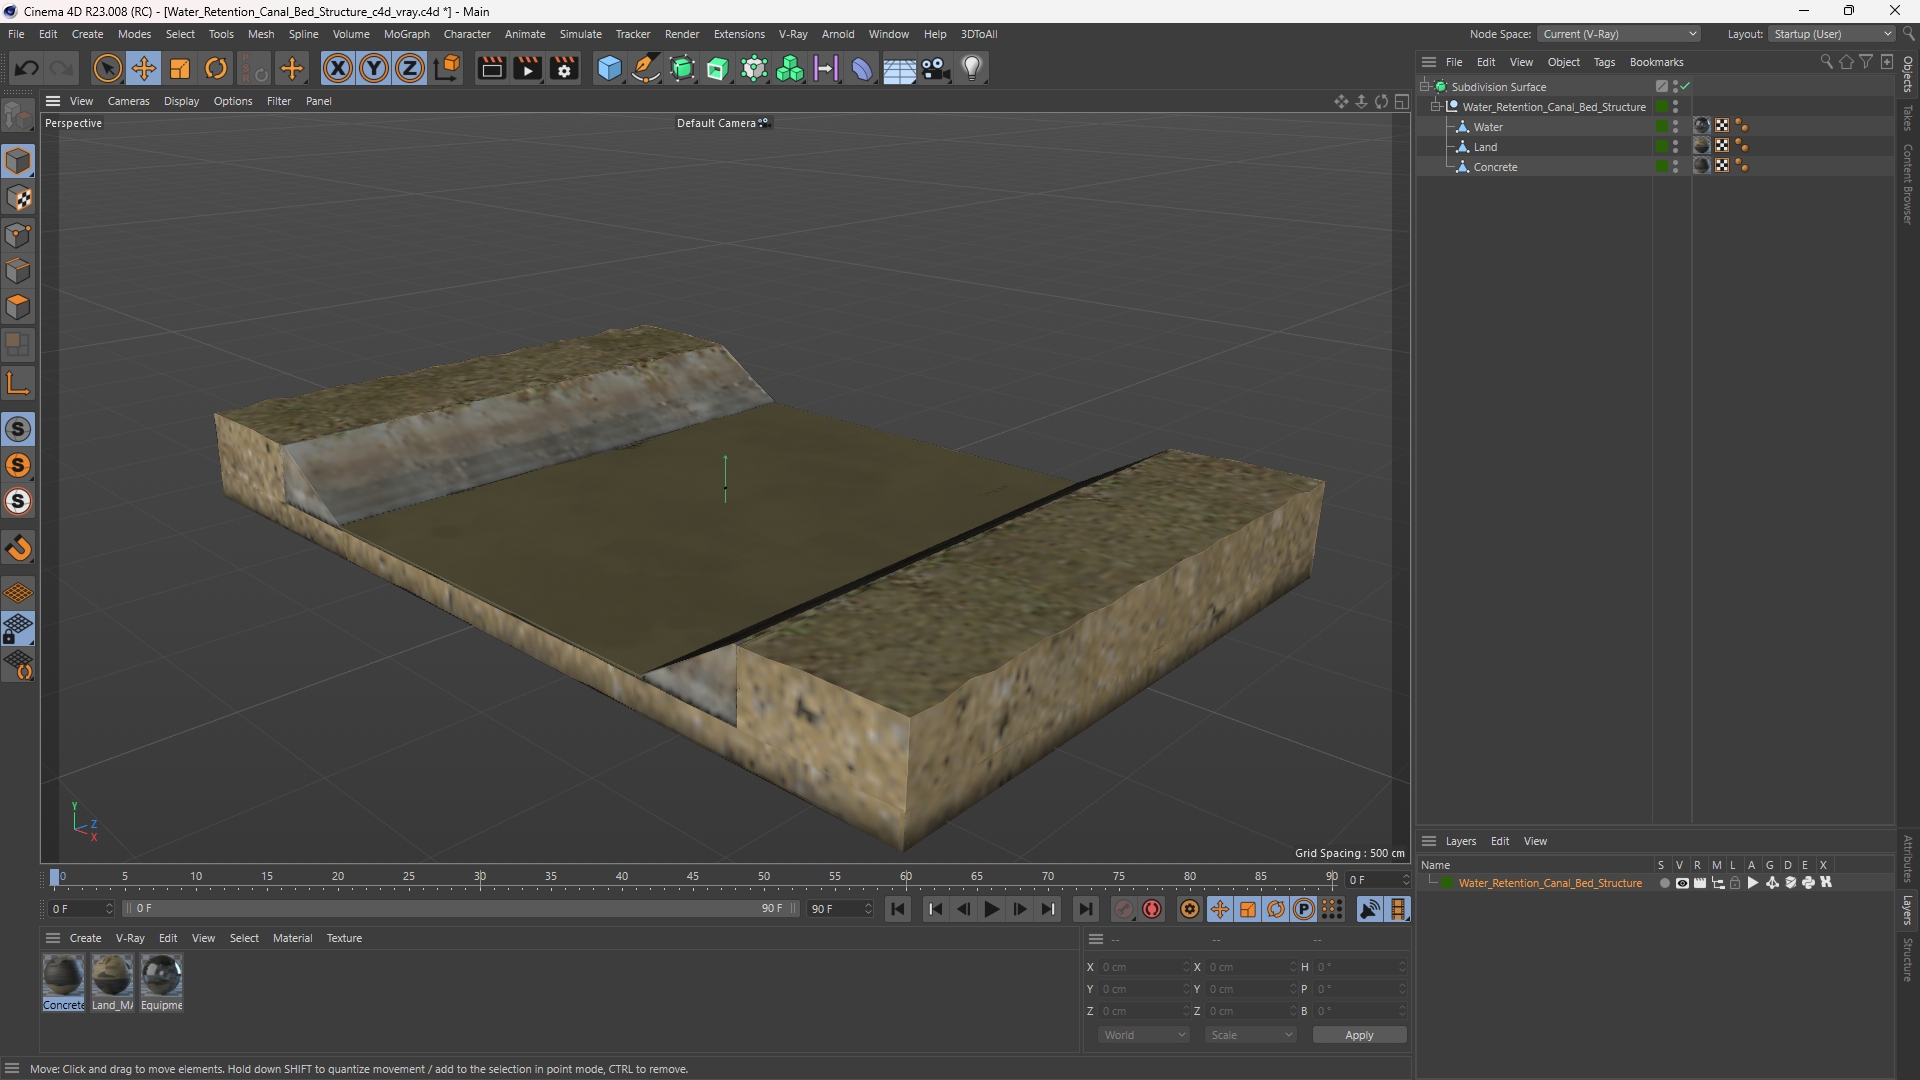
Task: Click the Record Active Objects button
Action: click(1124, 909)
